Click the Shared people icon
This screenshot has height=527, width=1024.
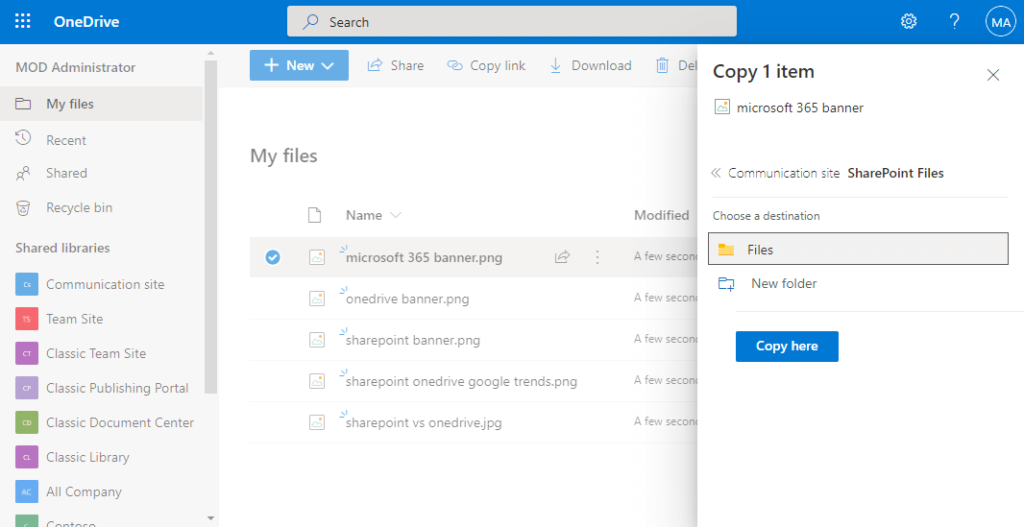tap(23, 173)
